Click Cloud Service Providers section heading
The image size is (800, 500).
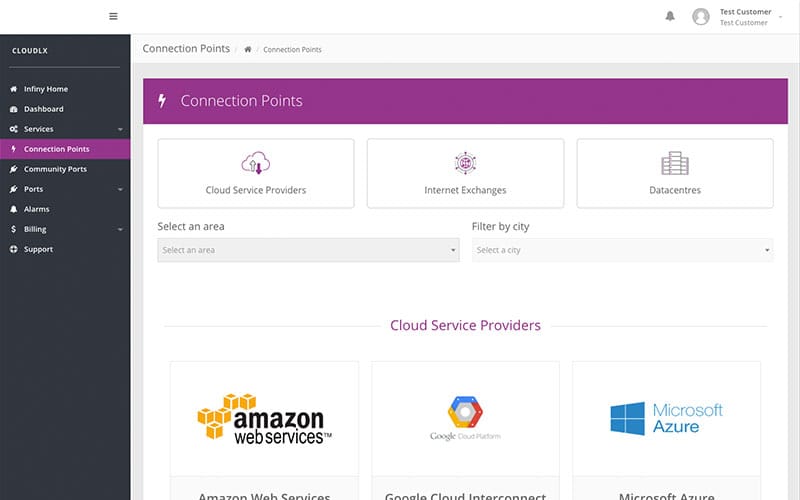click(x=465, y=326)
